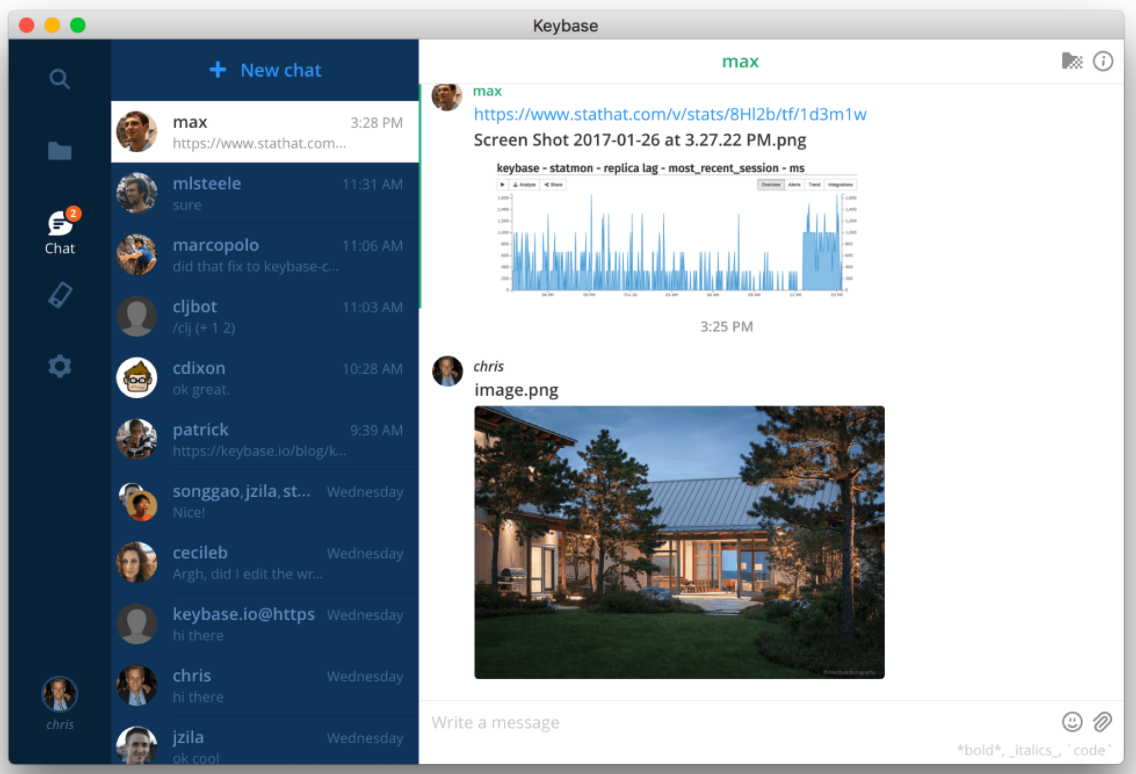Click the Screen Shot 2017-01-26 filename text
This screenshot has width=1136, height=774.
tap(640, 140)
